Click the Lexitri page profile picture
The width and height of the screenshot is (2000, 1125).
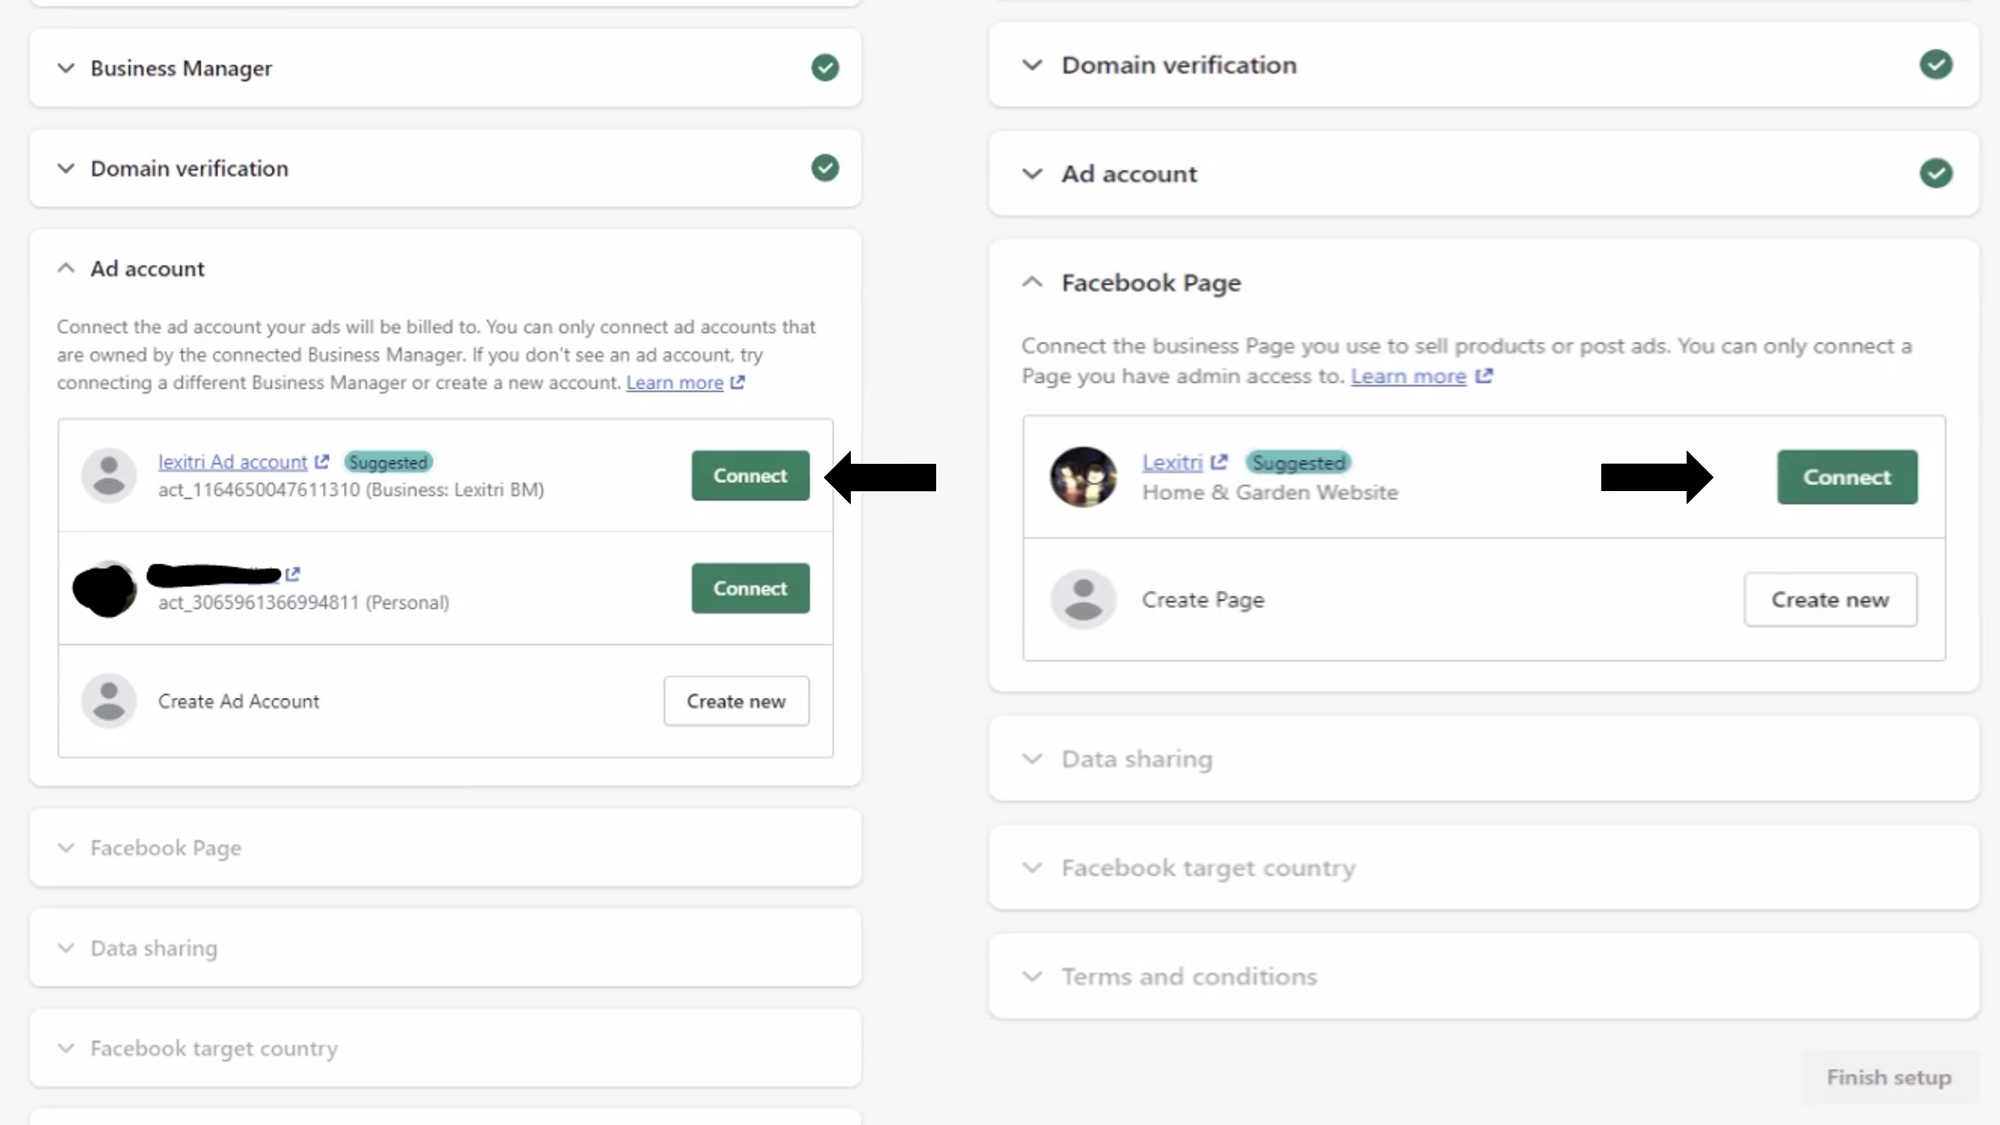[x=1083, y=477]
